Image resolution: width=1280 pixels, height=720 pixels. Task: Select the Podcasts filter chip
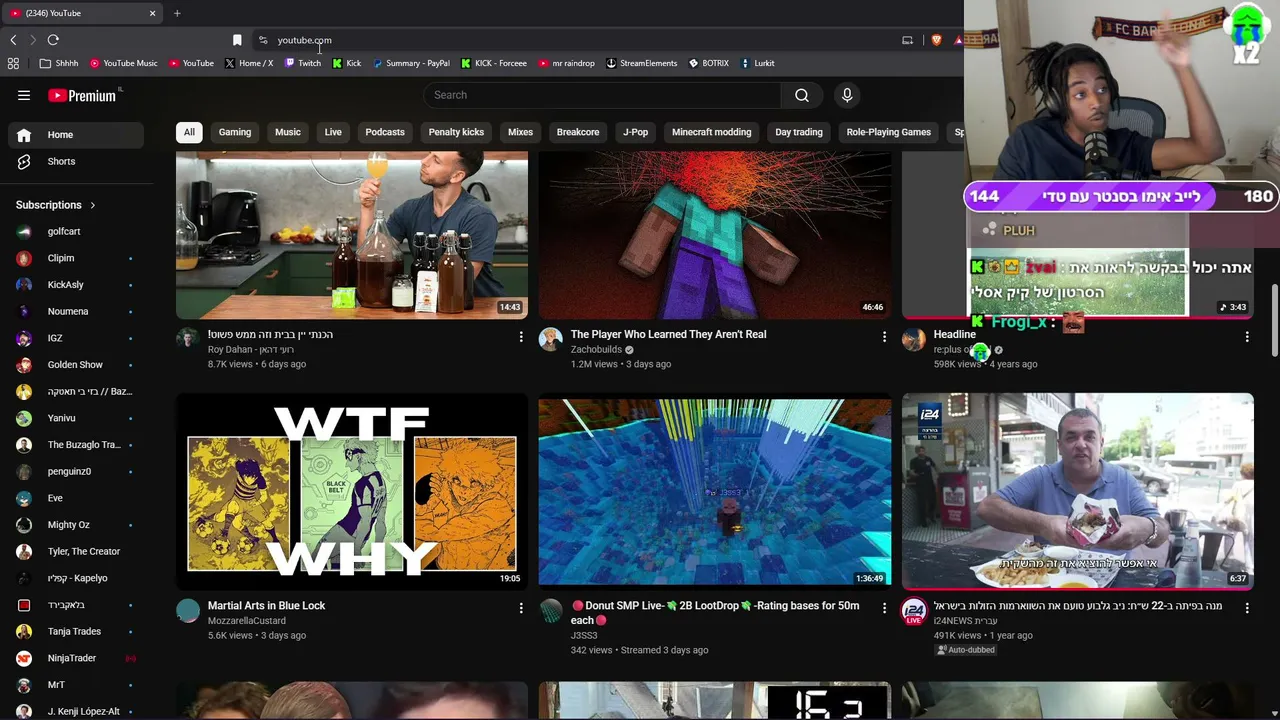pos(385,132)
